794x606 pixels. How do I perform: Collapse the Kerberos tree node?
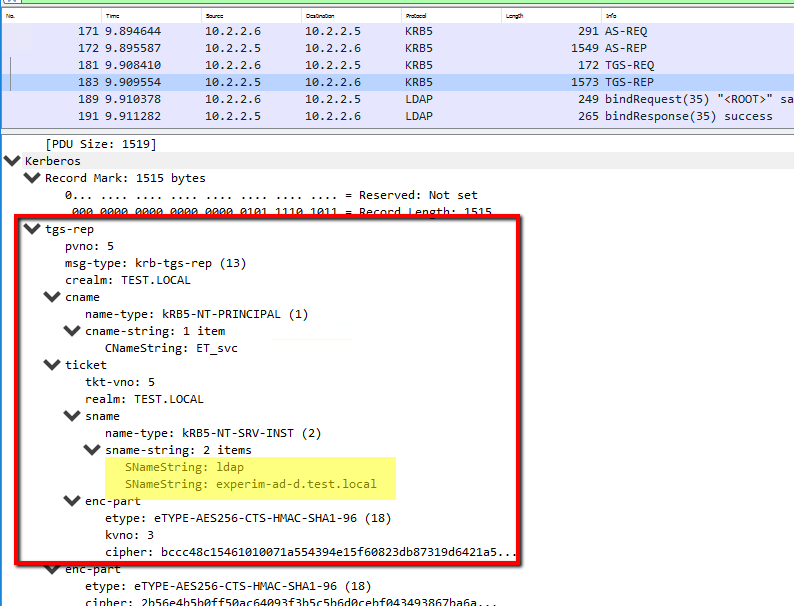pos(12,161)
